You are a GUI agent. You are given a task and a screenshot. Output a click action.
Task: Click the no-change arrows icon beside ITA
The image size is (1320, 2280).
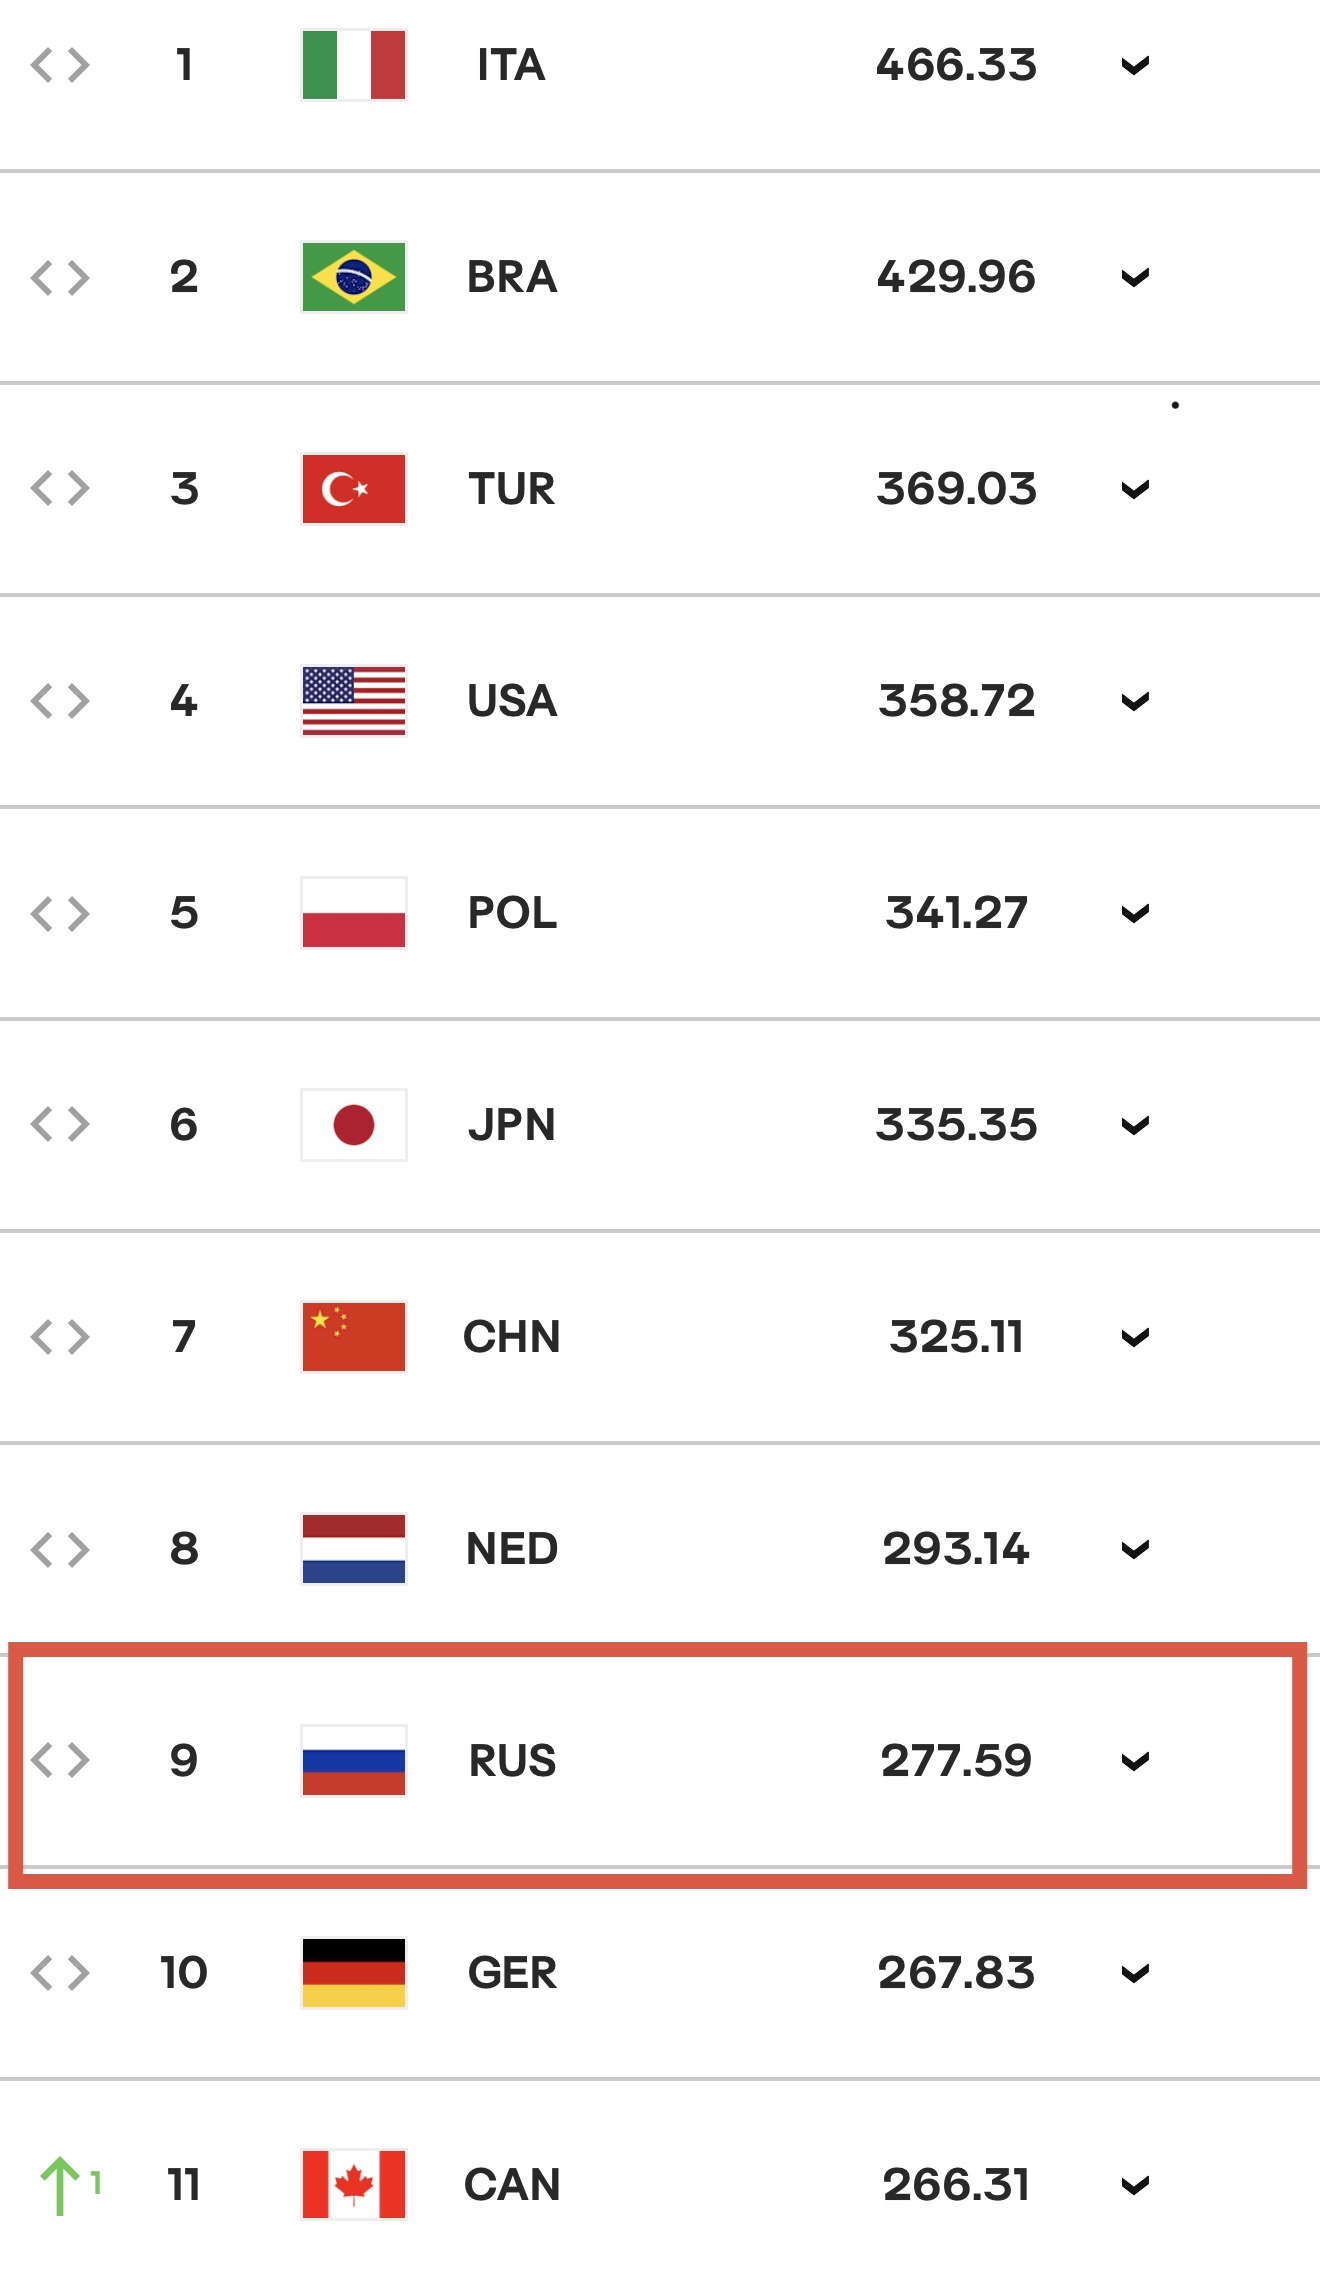point(60,65)
